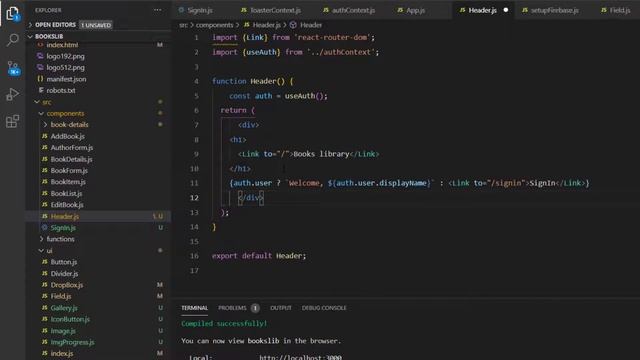This screenshot has width=640, height=360.
Task: Click the 1 UNSAVED badge in Open Editors
Action: point(96,25)
